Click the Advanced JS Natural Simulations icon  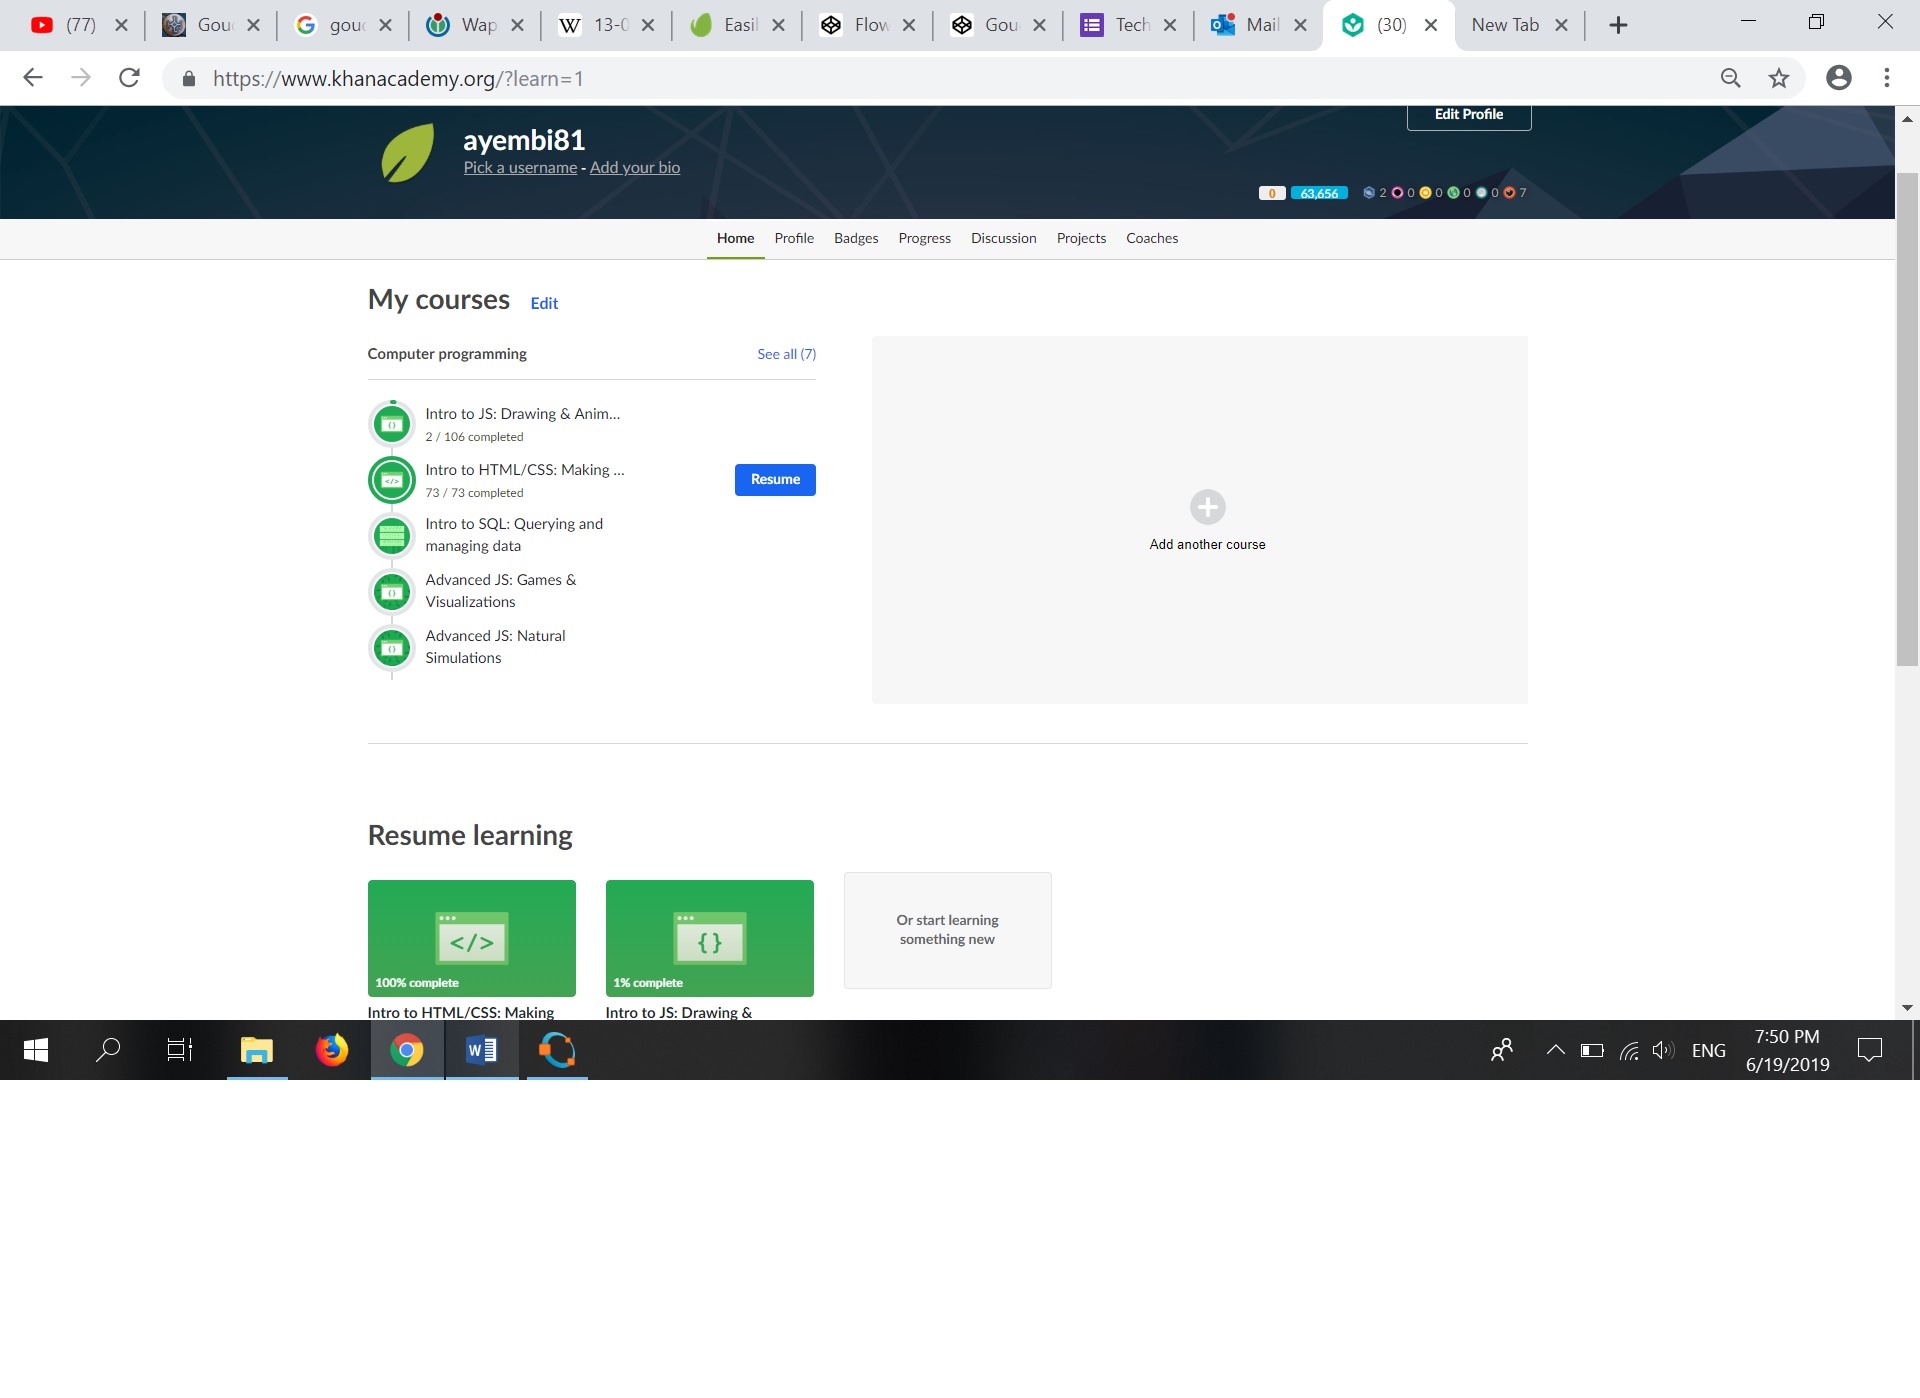[x=392, y=648]
